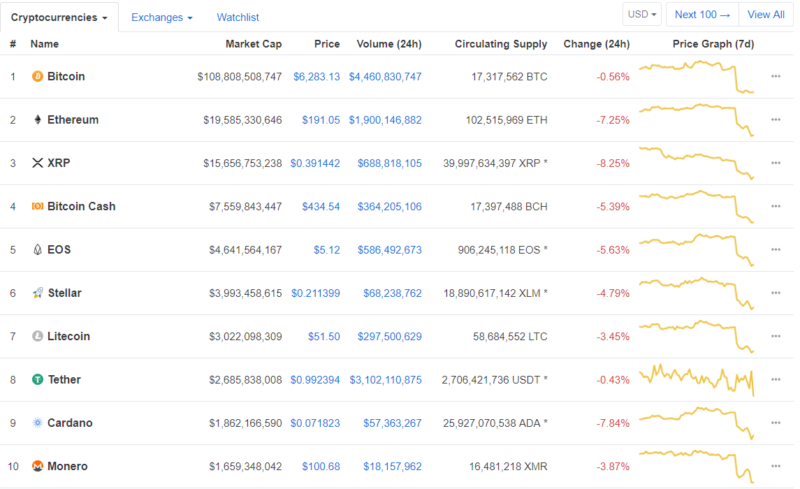
Task: Switch to the Watchlist tab
Action: point(238,17)
